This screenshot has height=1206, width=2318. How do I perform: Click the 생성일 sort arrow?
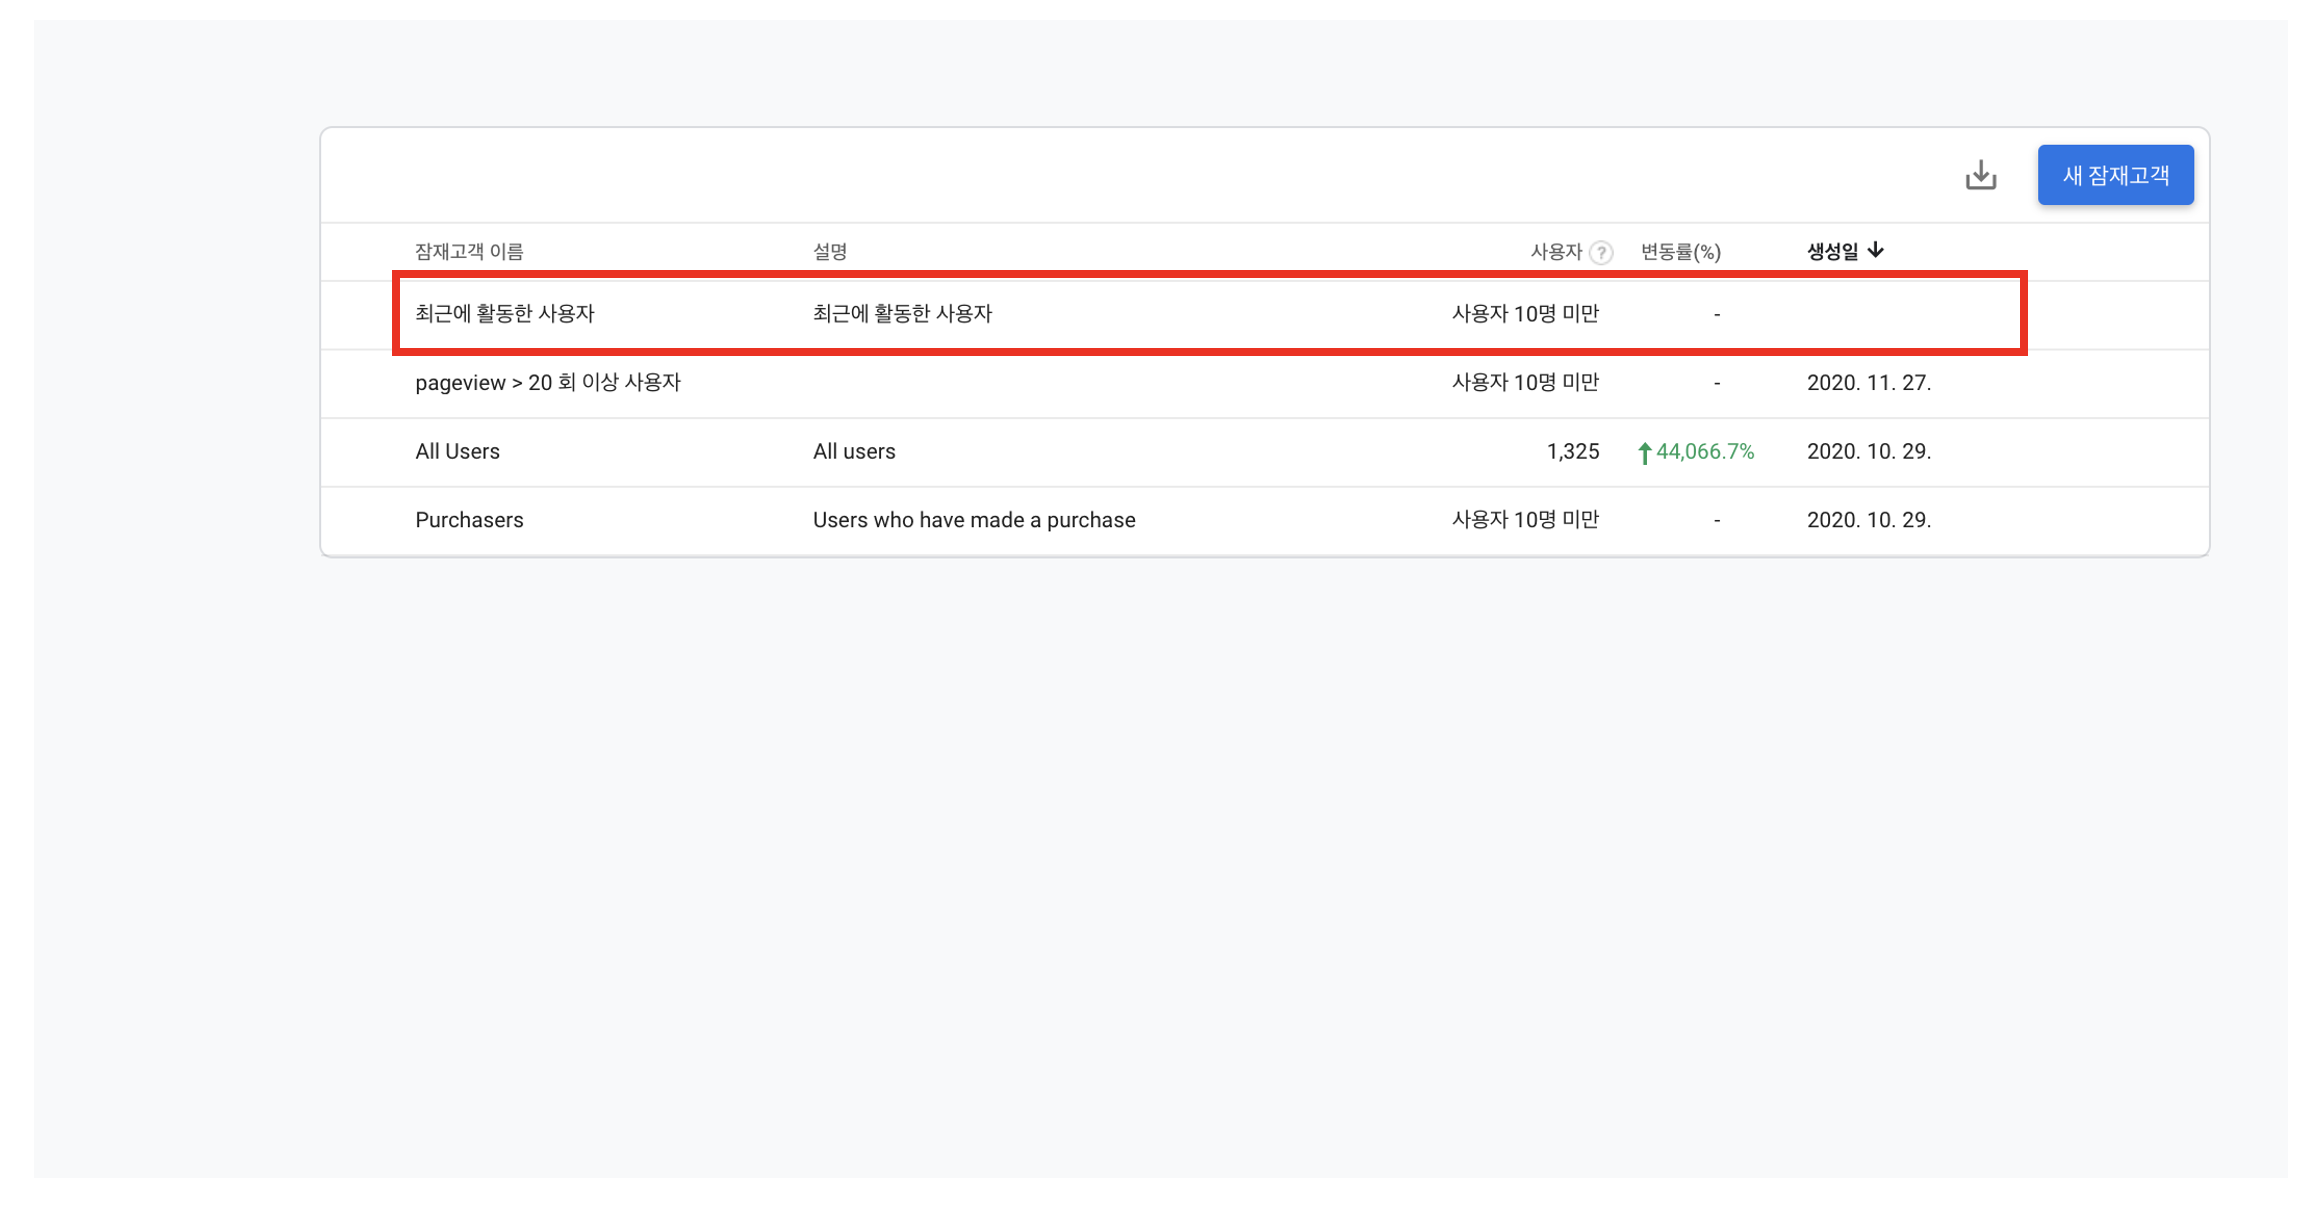click(1876, 250)
